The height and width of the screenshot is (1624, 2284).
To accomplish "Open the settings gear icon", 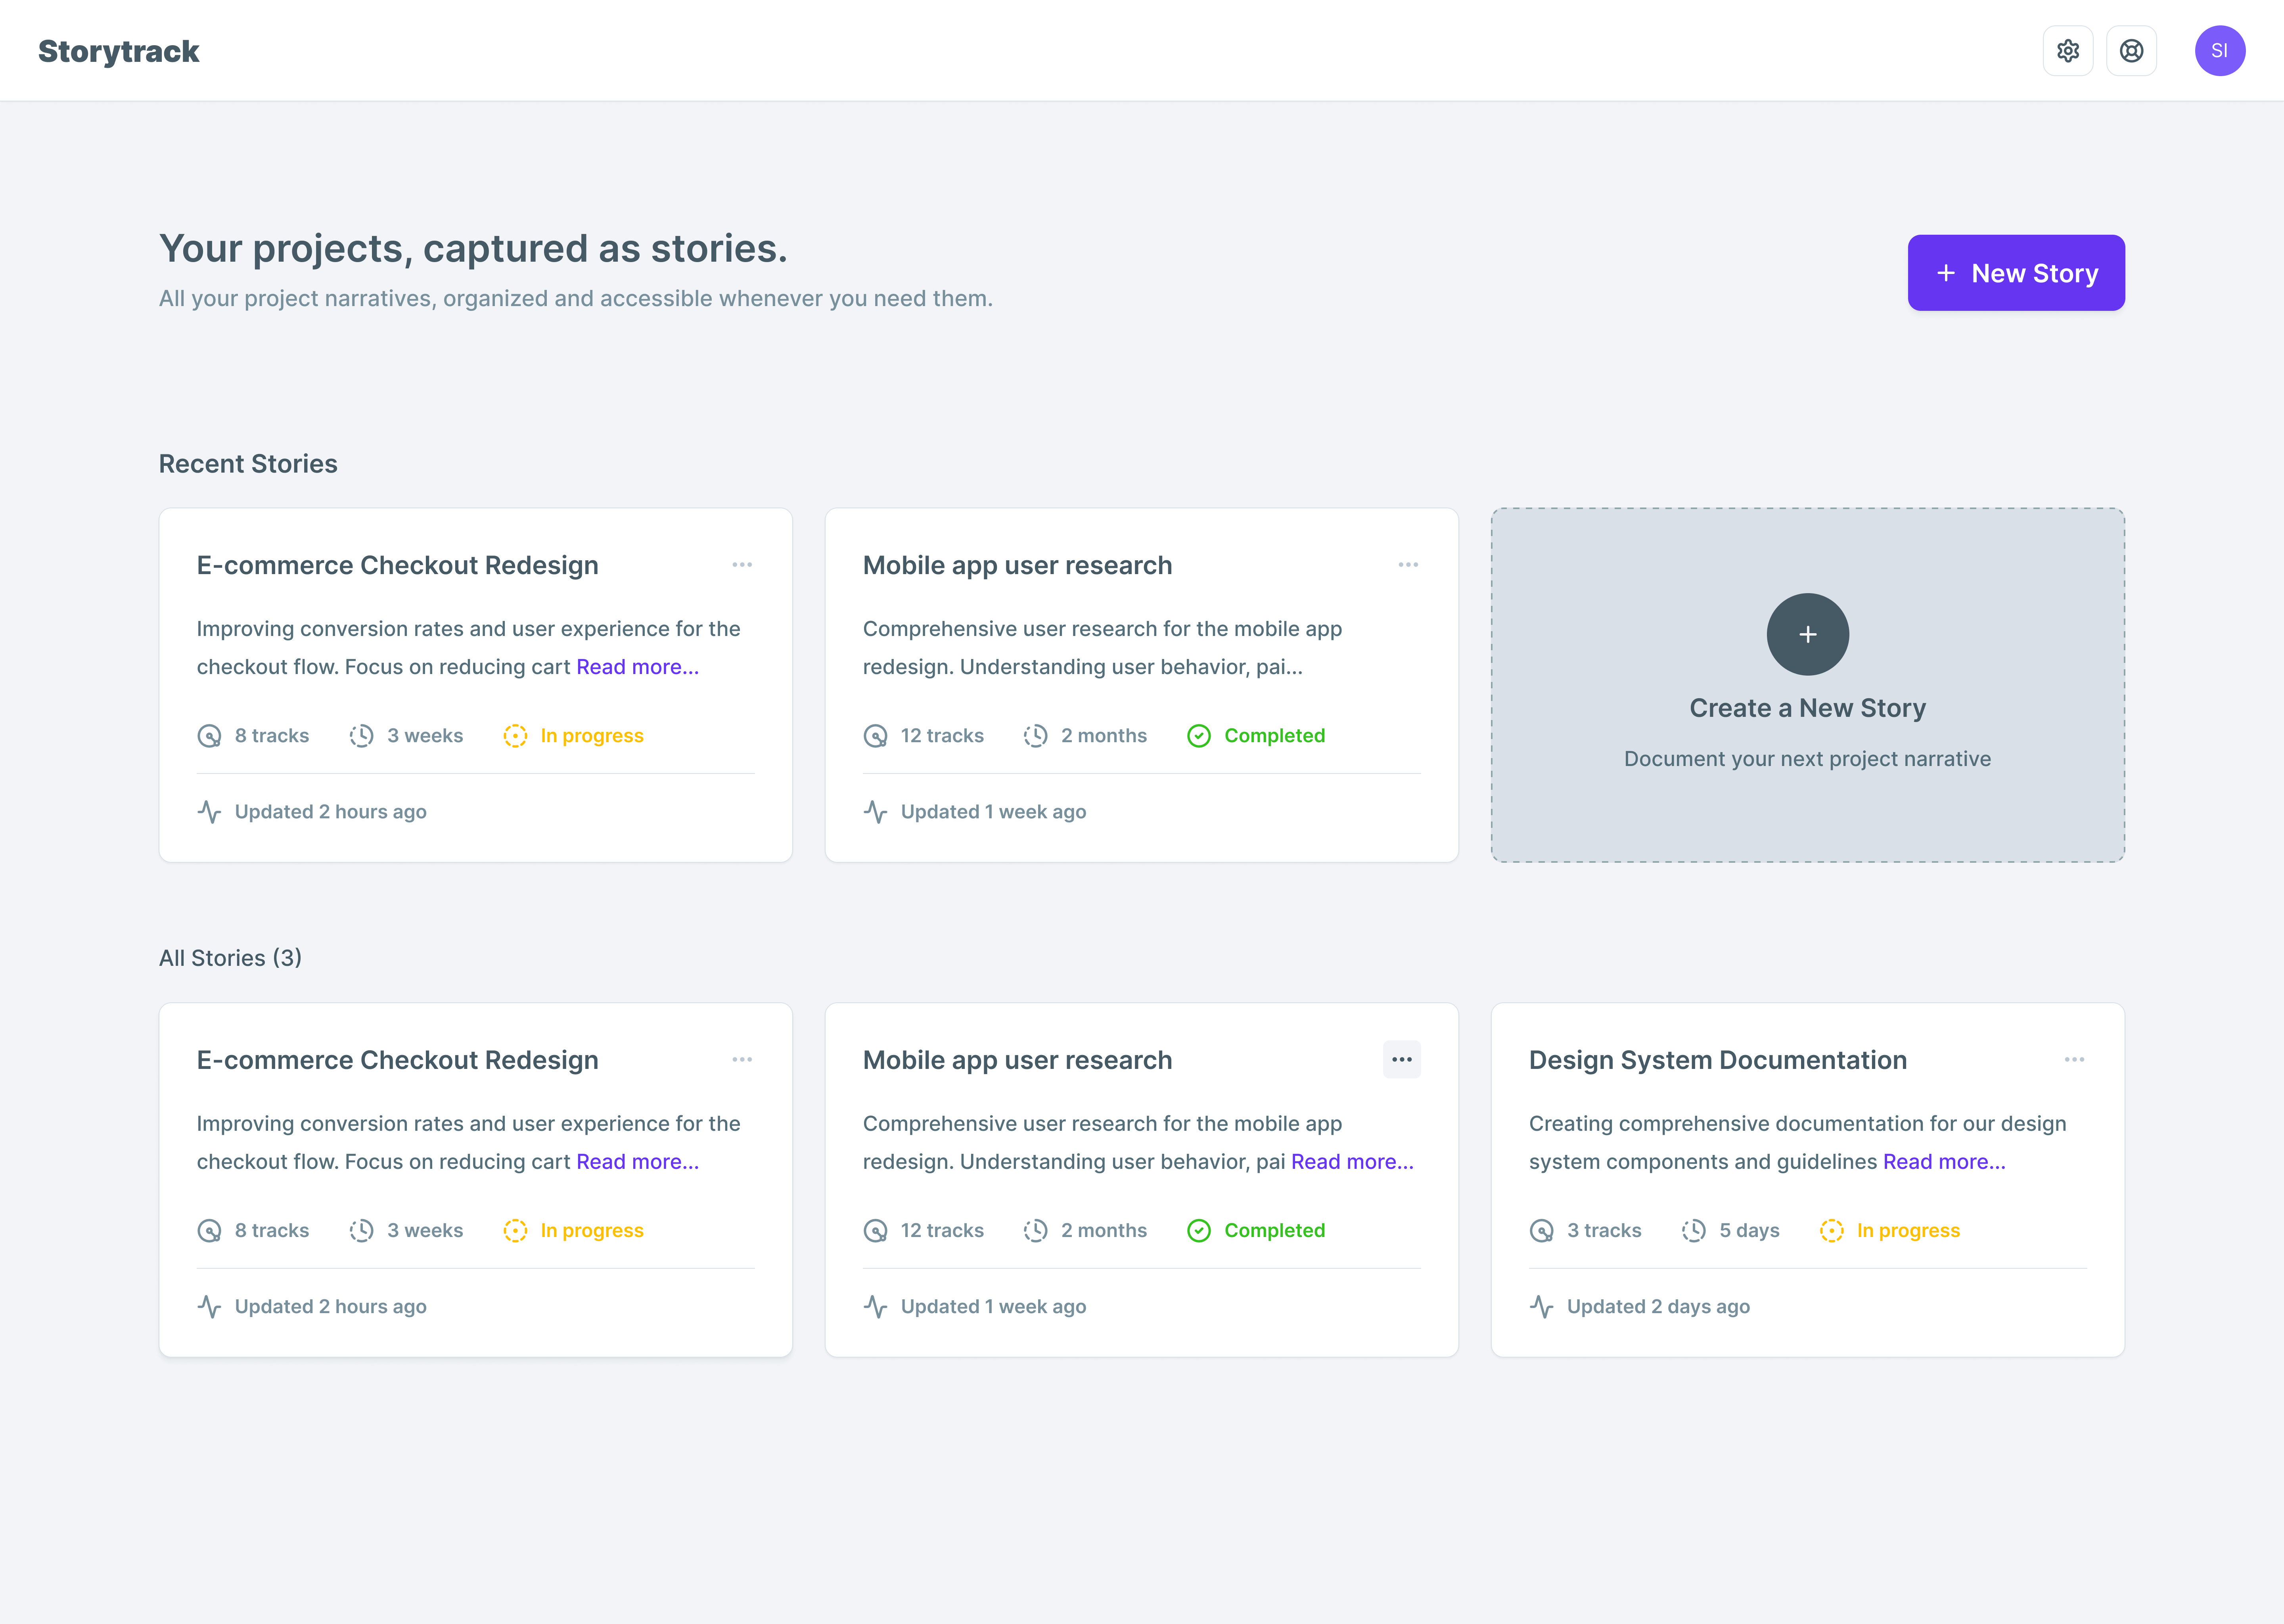I will pyautogui.click(x=2068, y=50).
